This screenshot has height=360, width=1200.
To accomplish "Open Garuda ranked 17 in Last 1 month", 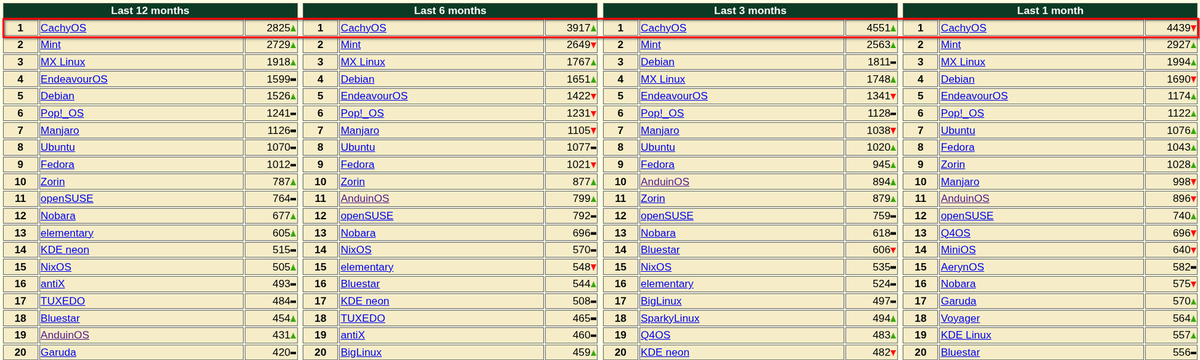I will 958,300.
